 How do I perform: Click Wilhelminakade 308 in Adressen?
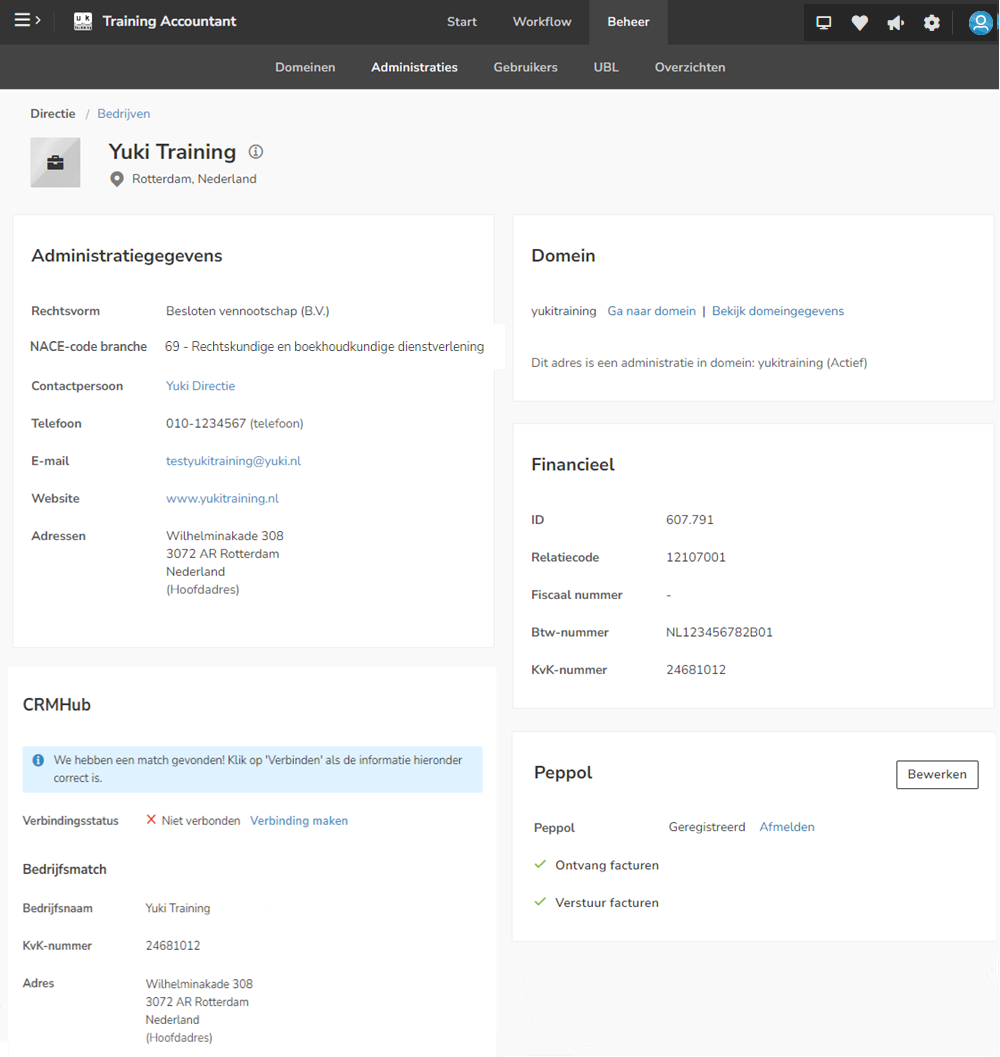225,536
